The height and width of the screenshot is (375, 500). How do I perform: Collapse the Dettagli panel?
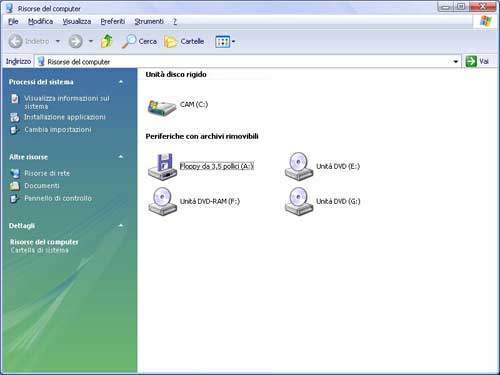click(x=121, y=226)
